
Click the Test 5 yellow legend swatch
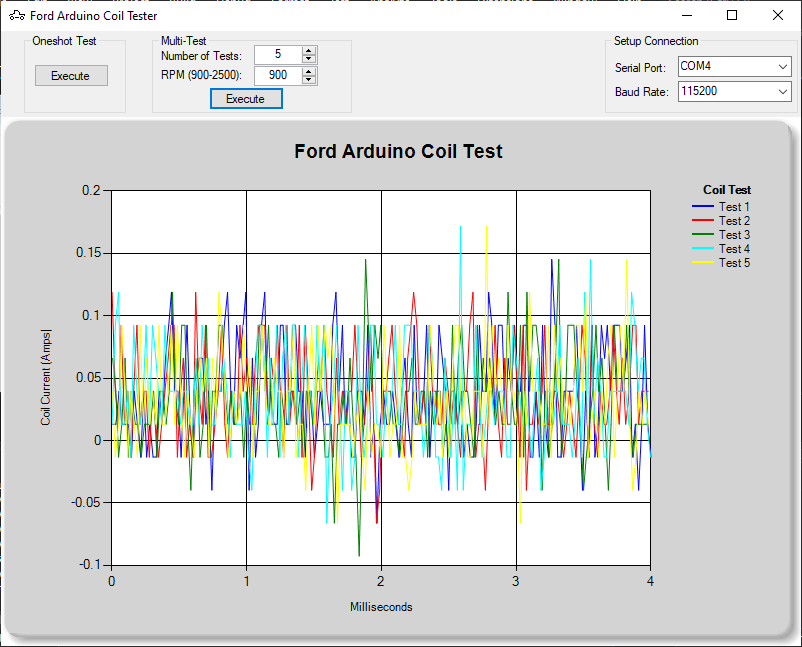(703, 263)
